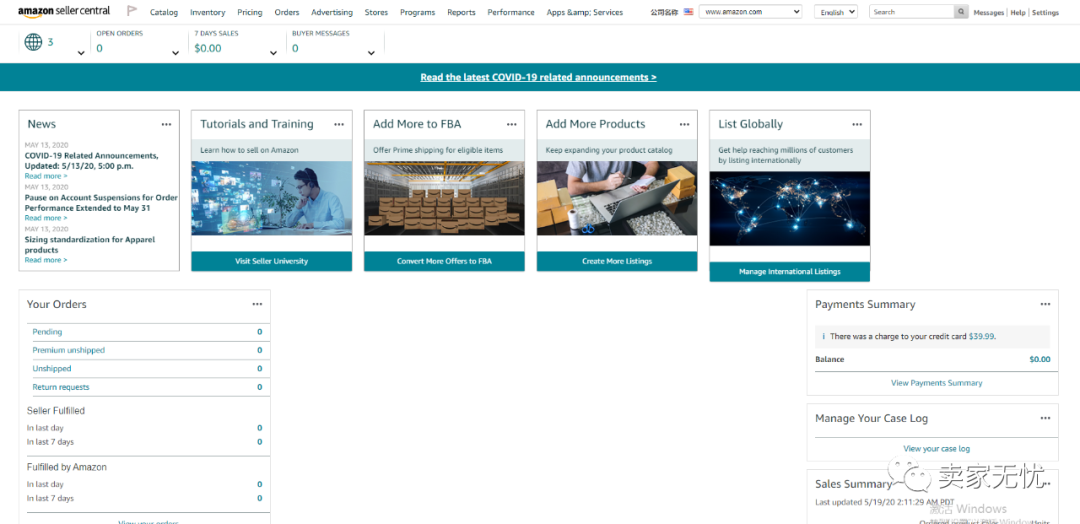1080x524 pixels.
Task: Read more about Sizing standardization for Apparel
Action: (46, 260)
